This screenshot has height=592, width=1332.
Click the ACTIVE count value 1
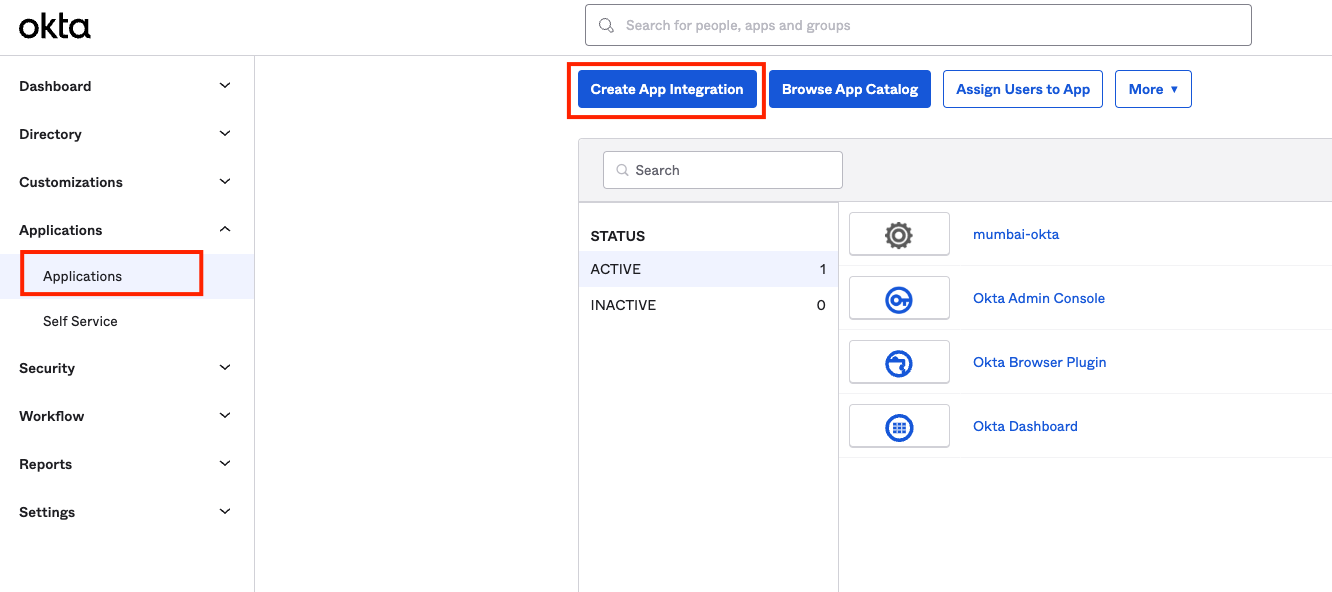823,269
